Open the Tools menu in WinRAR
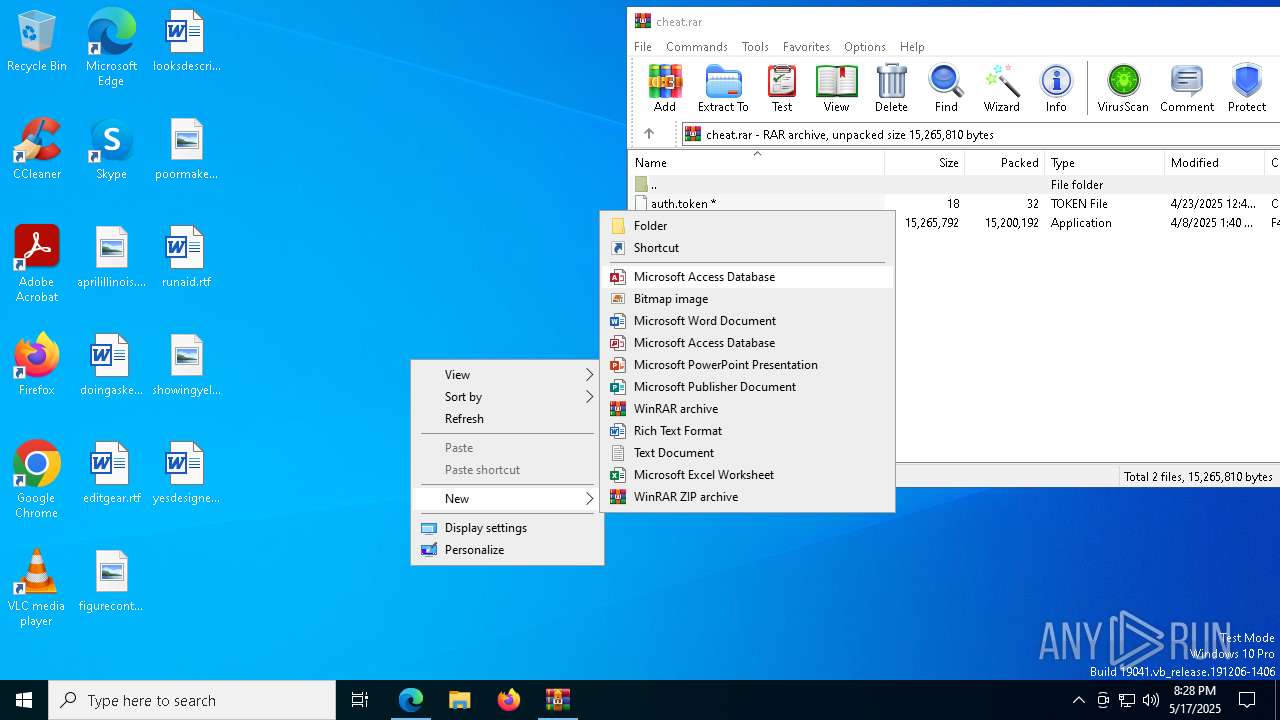 tap(755, 47)
